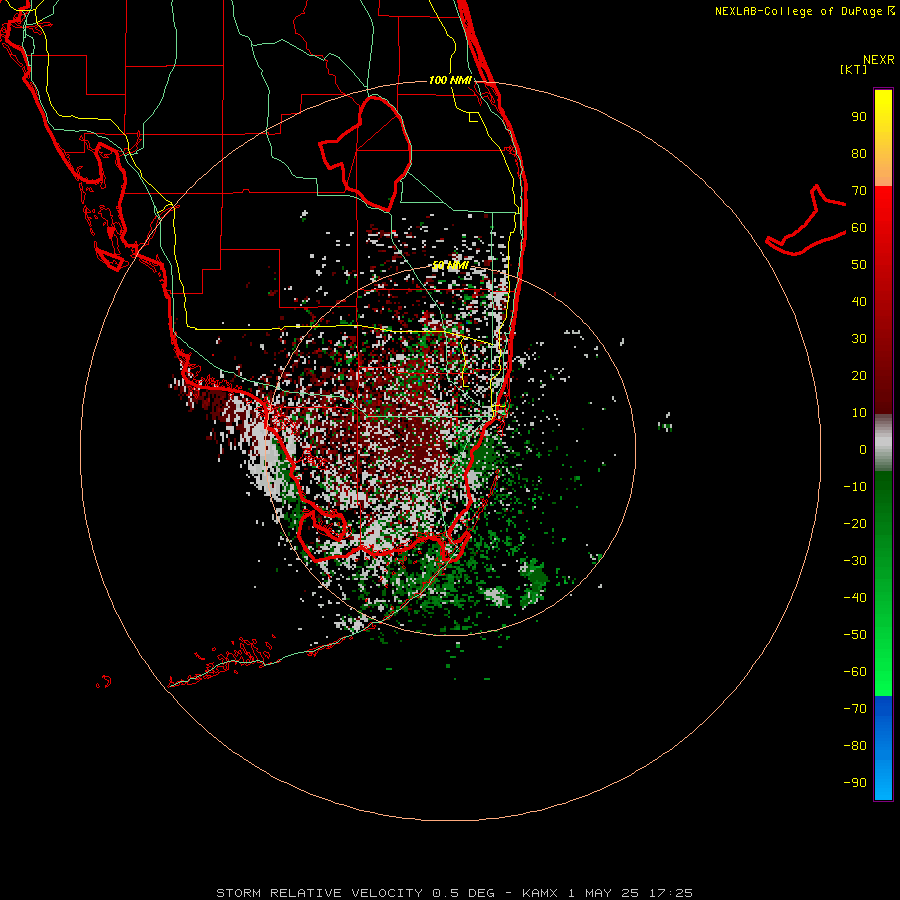Click the positive 20 scale value
This screenshot has width=900, height=900.
(x=859, y=376)
